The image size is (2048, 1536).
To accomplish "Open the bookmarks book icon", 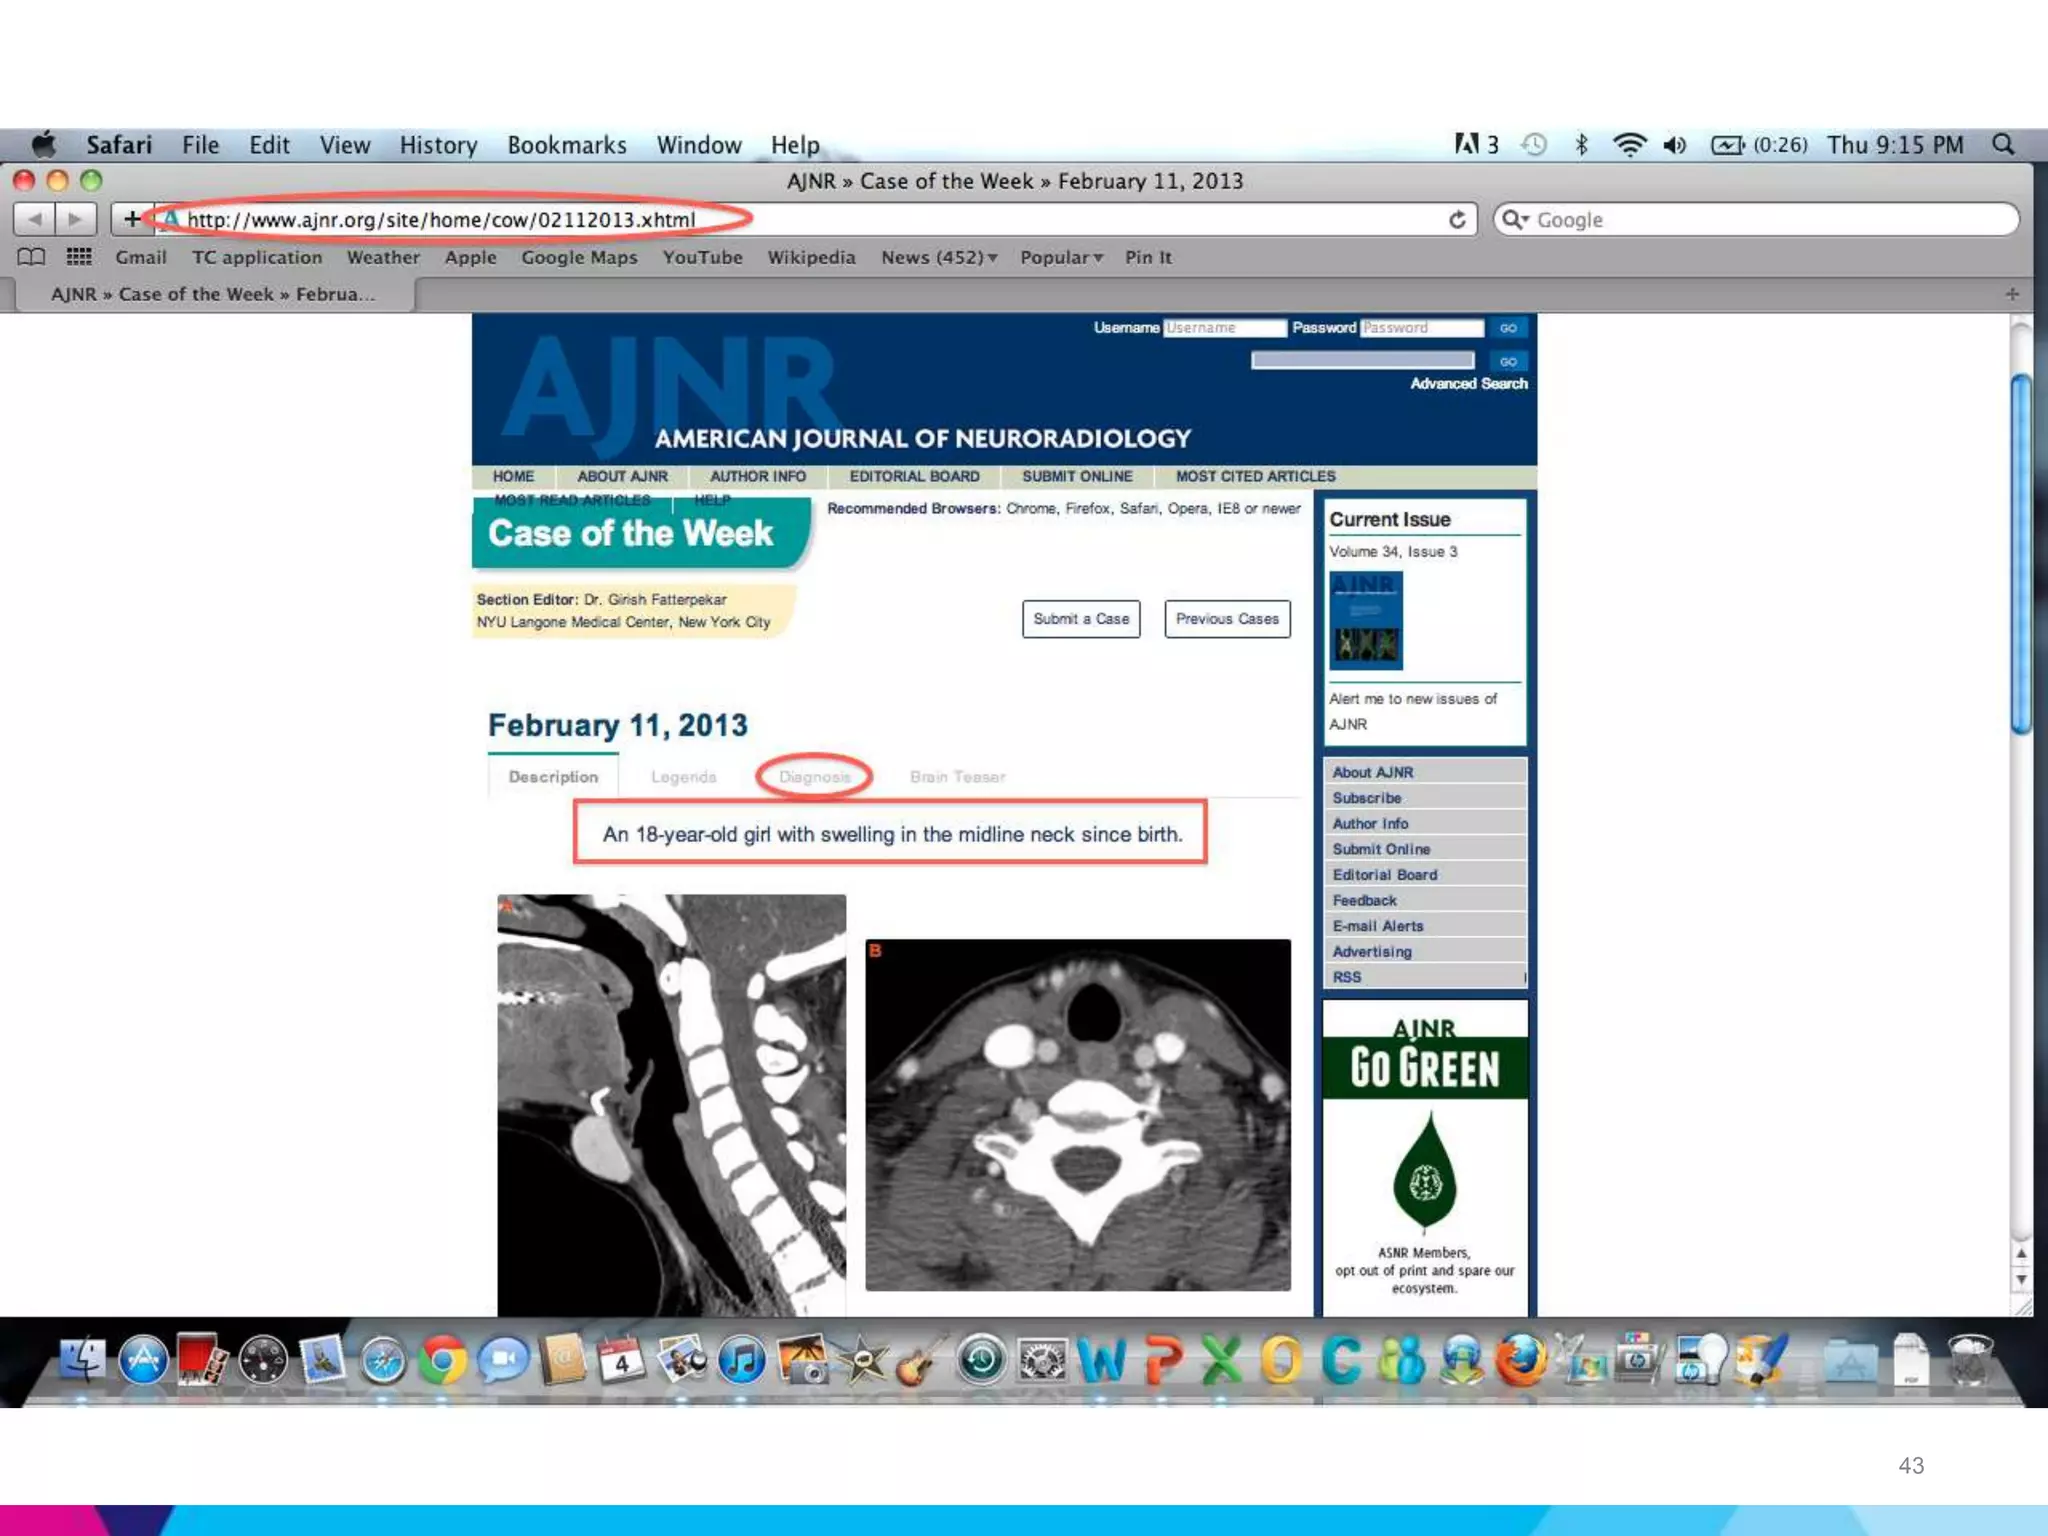I will 31,257.
